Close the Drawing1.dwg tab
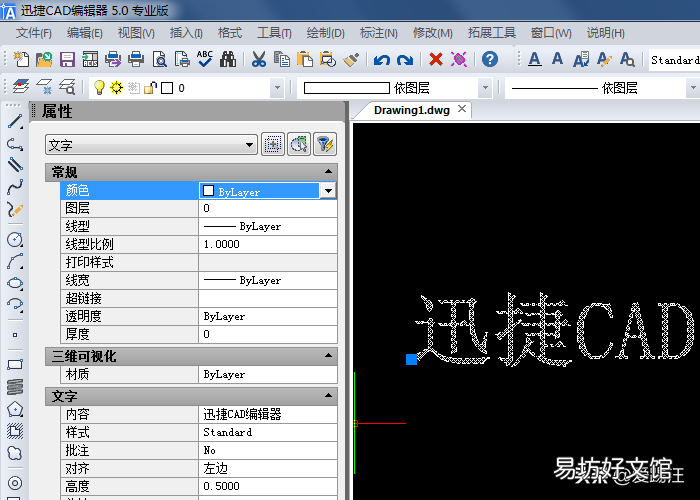 coord(462,108)
